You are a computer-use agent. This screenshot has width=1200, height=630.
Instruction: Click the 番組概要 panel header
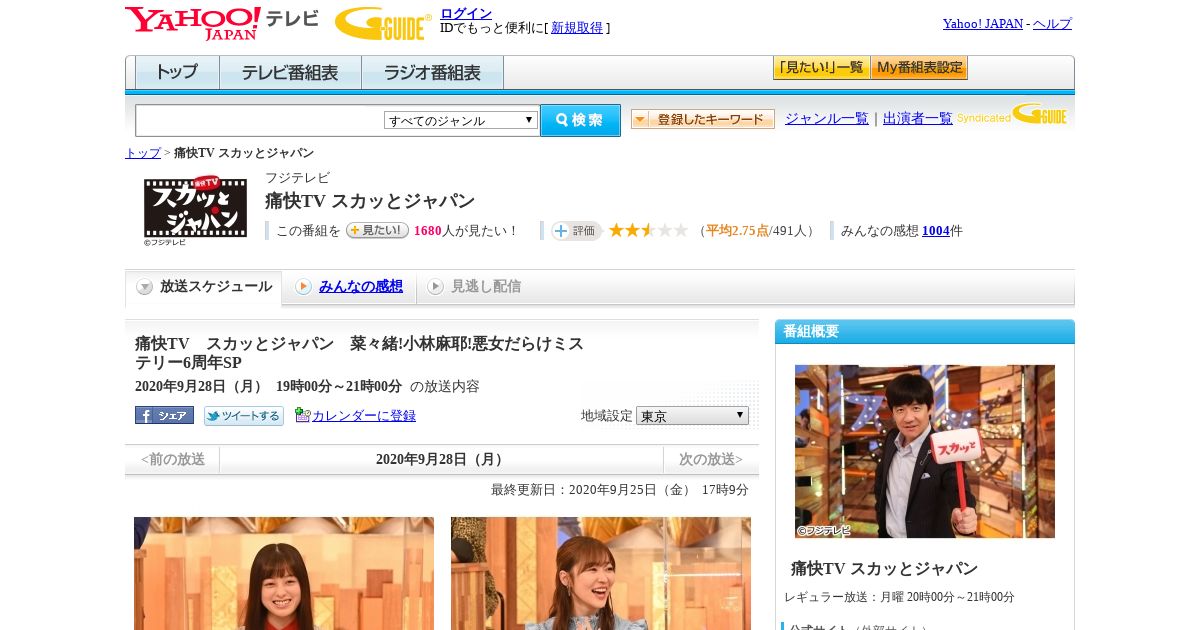(925, 332)
